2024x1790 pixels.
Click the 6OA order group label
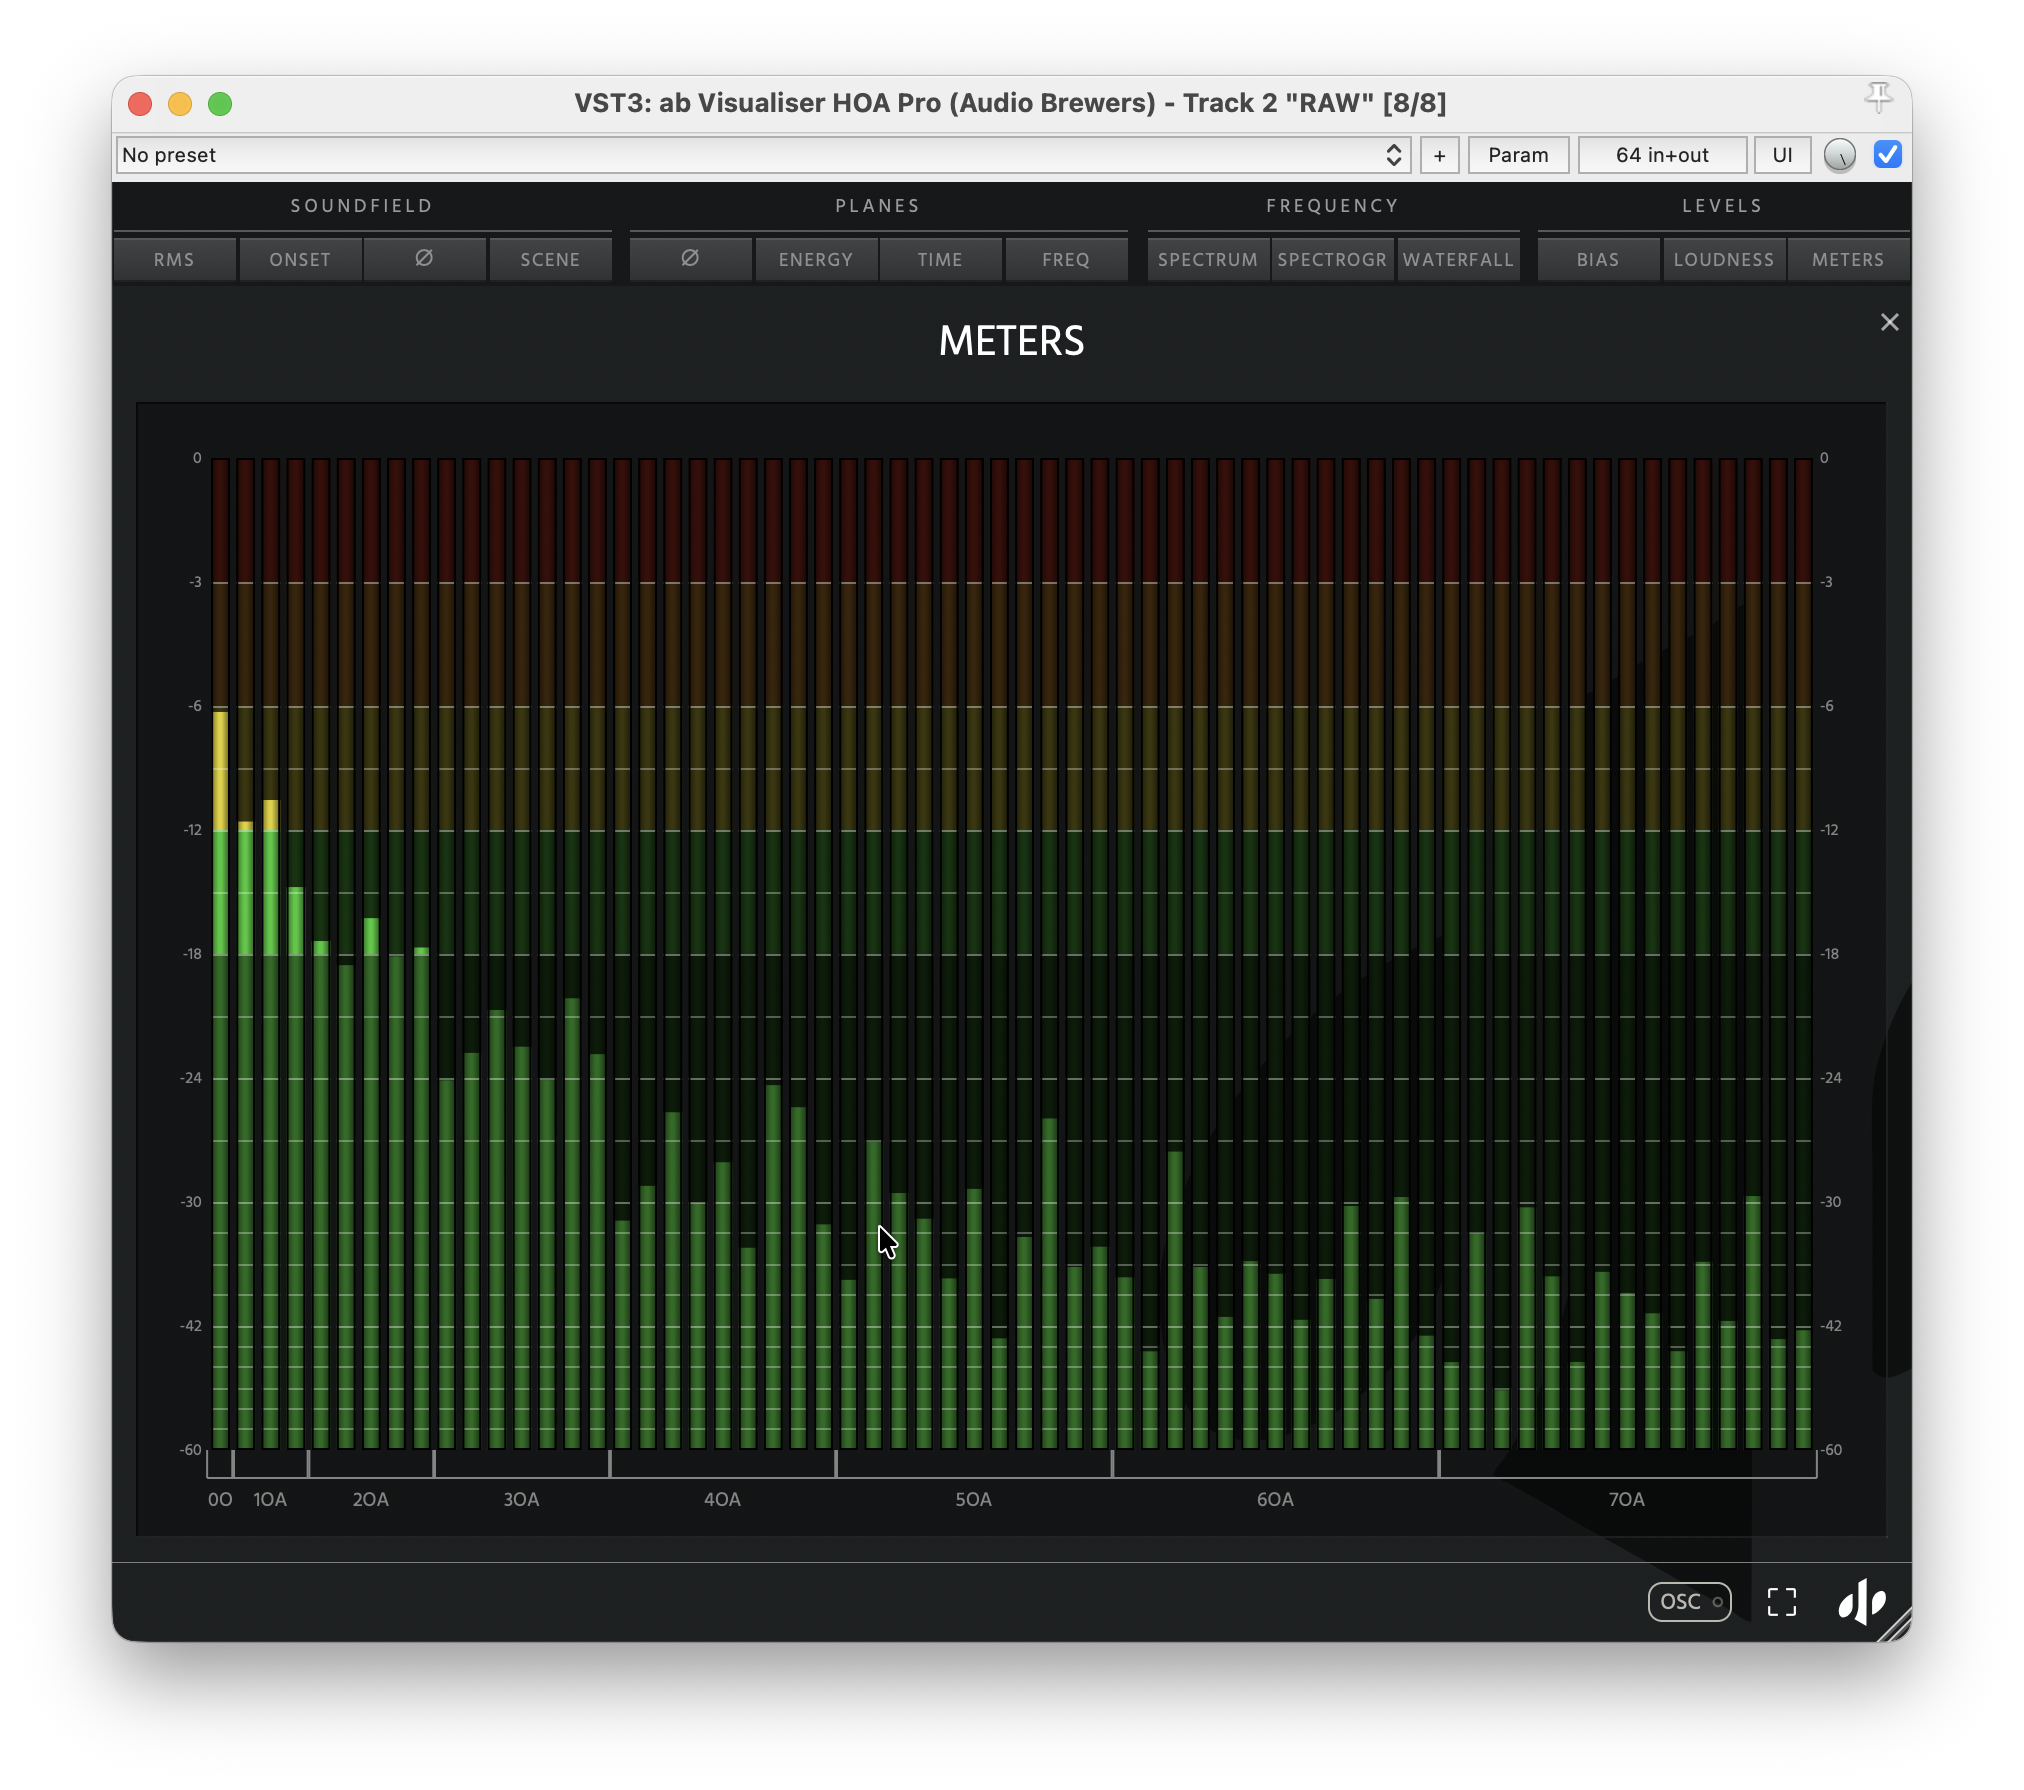[x=1275, y=1499]
